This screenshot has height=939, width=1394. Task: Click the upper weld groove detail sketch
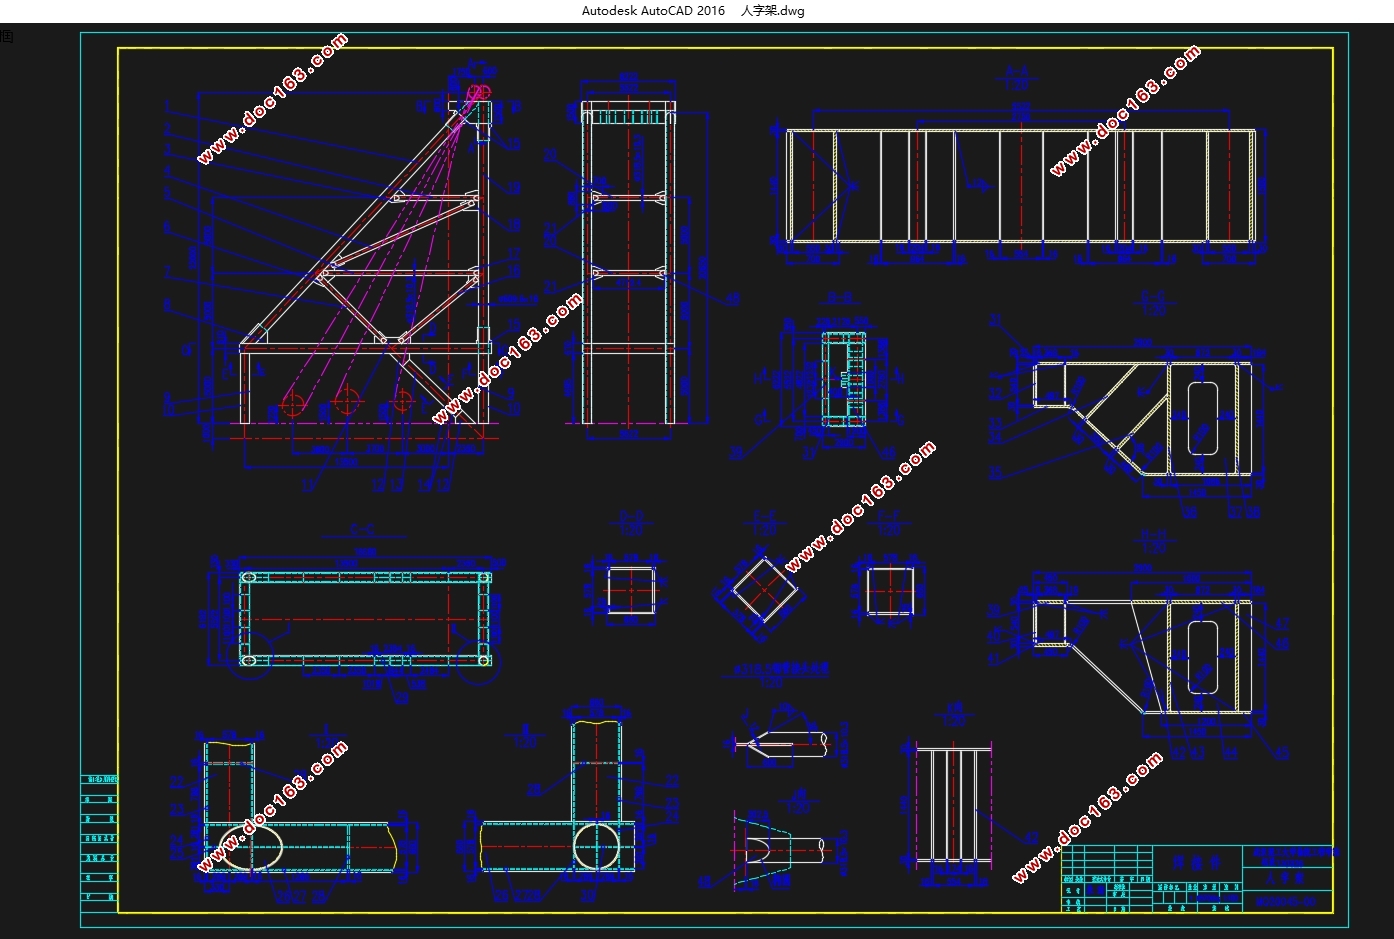click(782, 744)
